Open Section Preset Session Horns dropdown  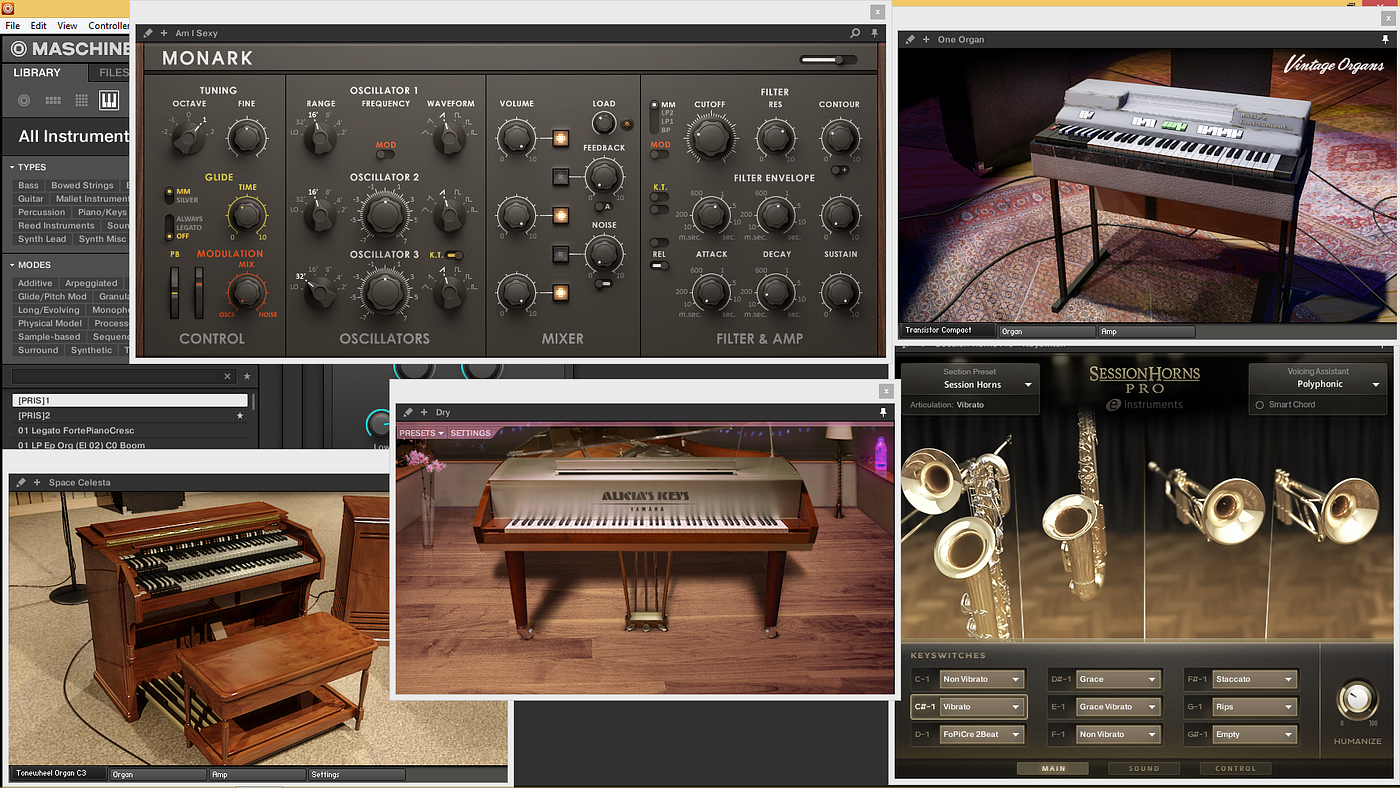tap(972, 385)
